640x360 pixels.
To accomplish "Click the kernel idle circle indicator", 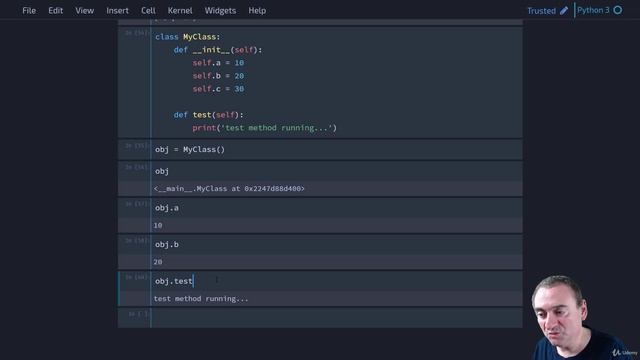I will click(618, 10).
